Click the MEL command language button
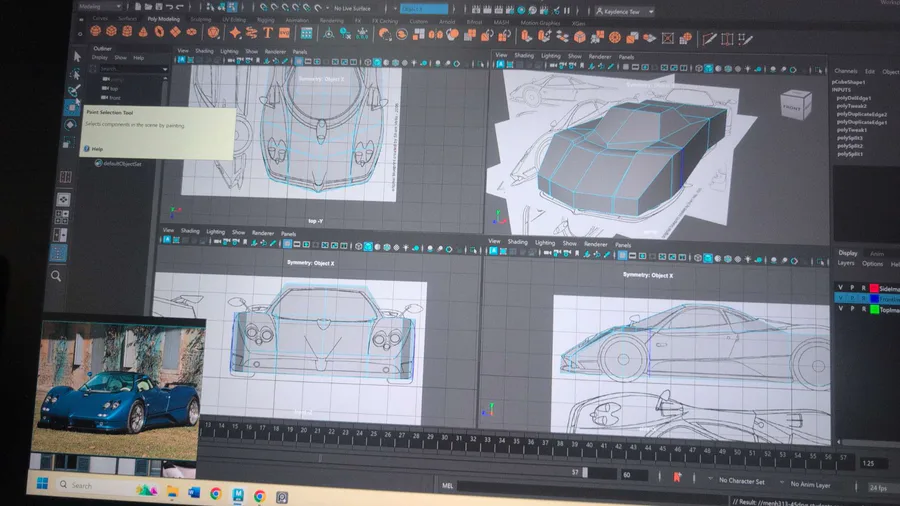 point(447,485)
